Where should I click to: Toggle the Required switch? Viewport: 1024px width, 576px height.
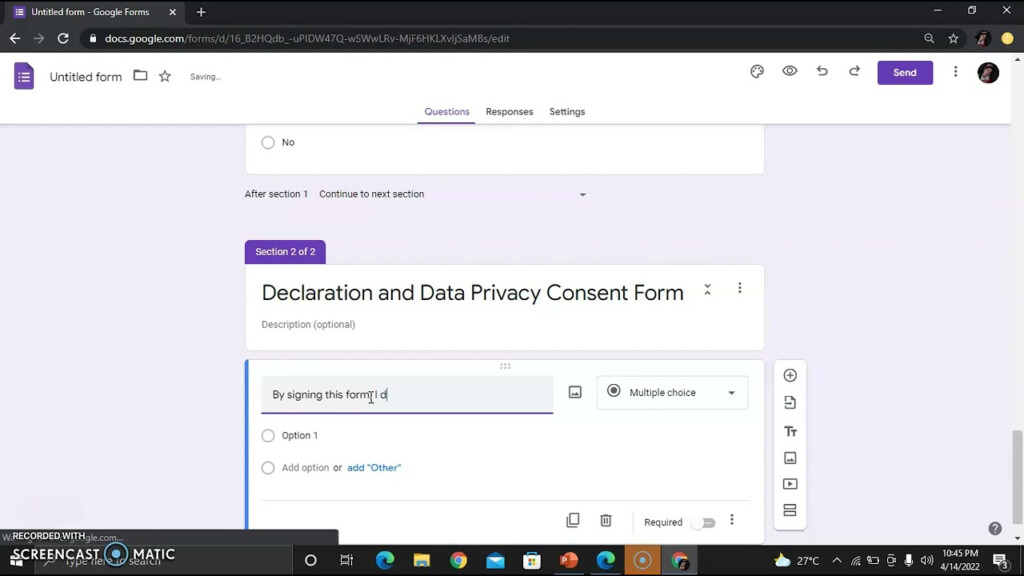point(705,522)
